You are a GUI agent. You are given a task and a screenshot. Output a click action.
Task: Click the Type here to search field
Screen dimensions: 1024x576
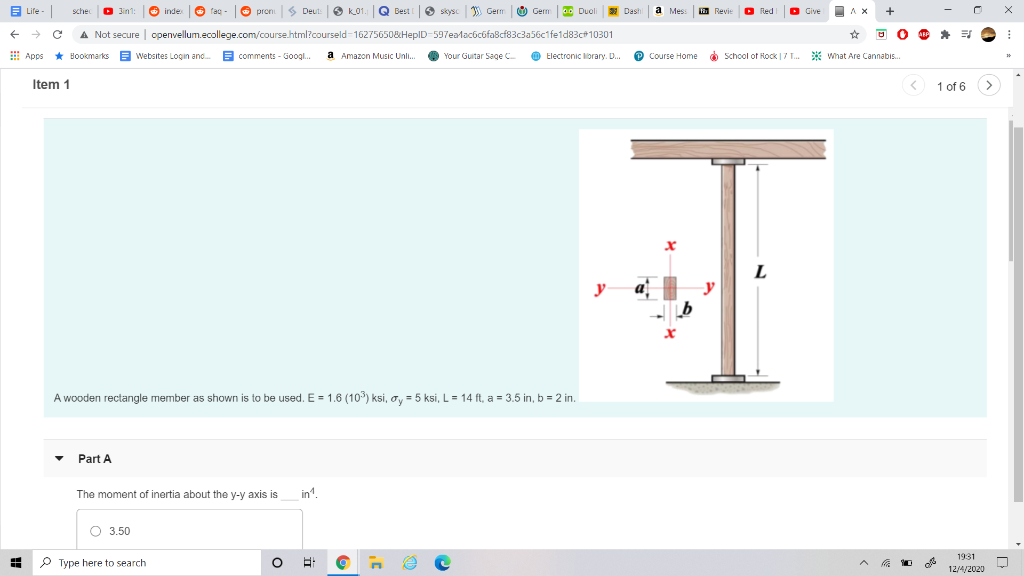(150, 564)
